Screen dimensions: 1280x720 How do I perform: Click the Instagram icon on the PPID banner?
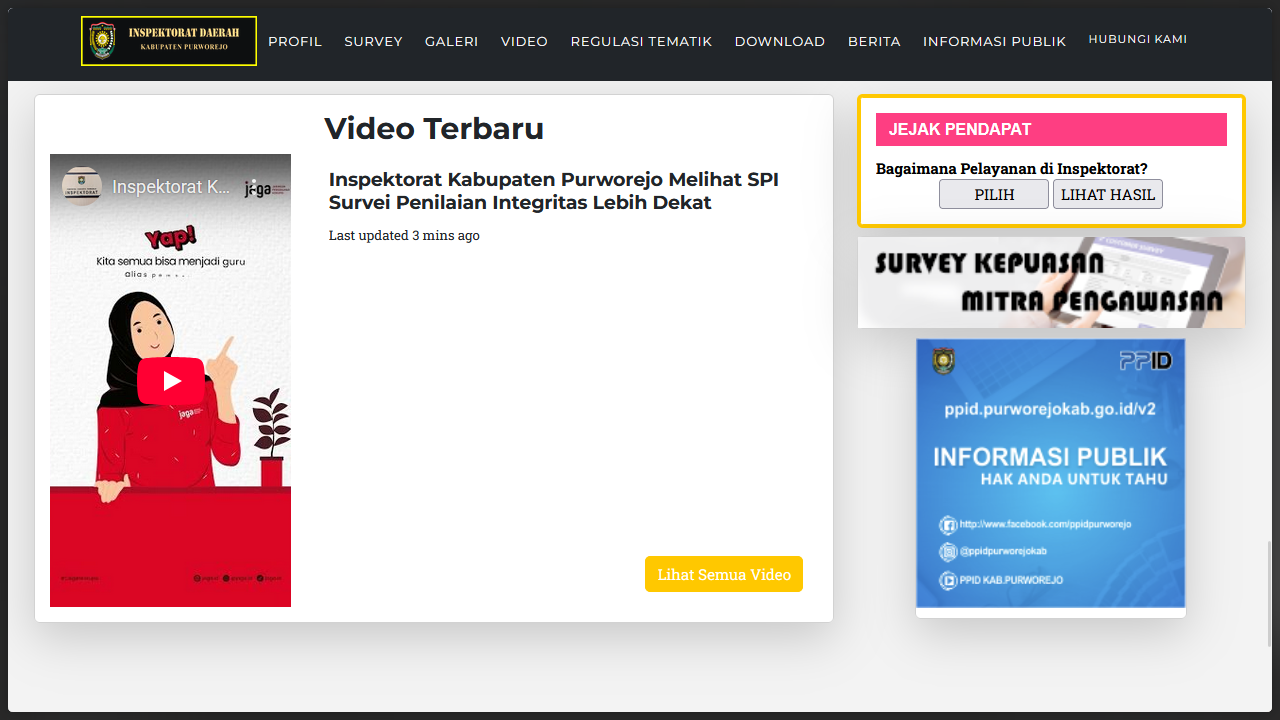[x=948, y=552]
